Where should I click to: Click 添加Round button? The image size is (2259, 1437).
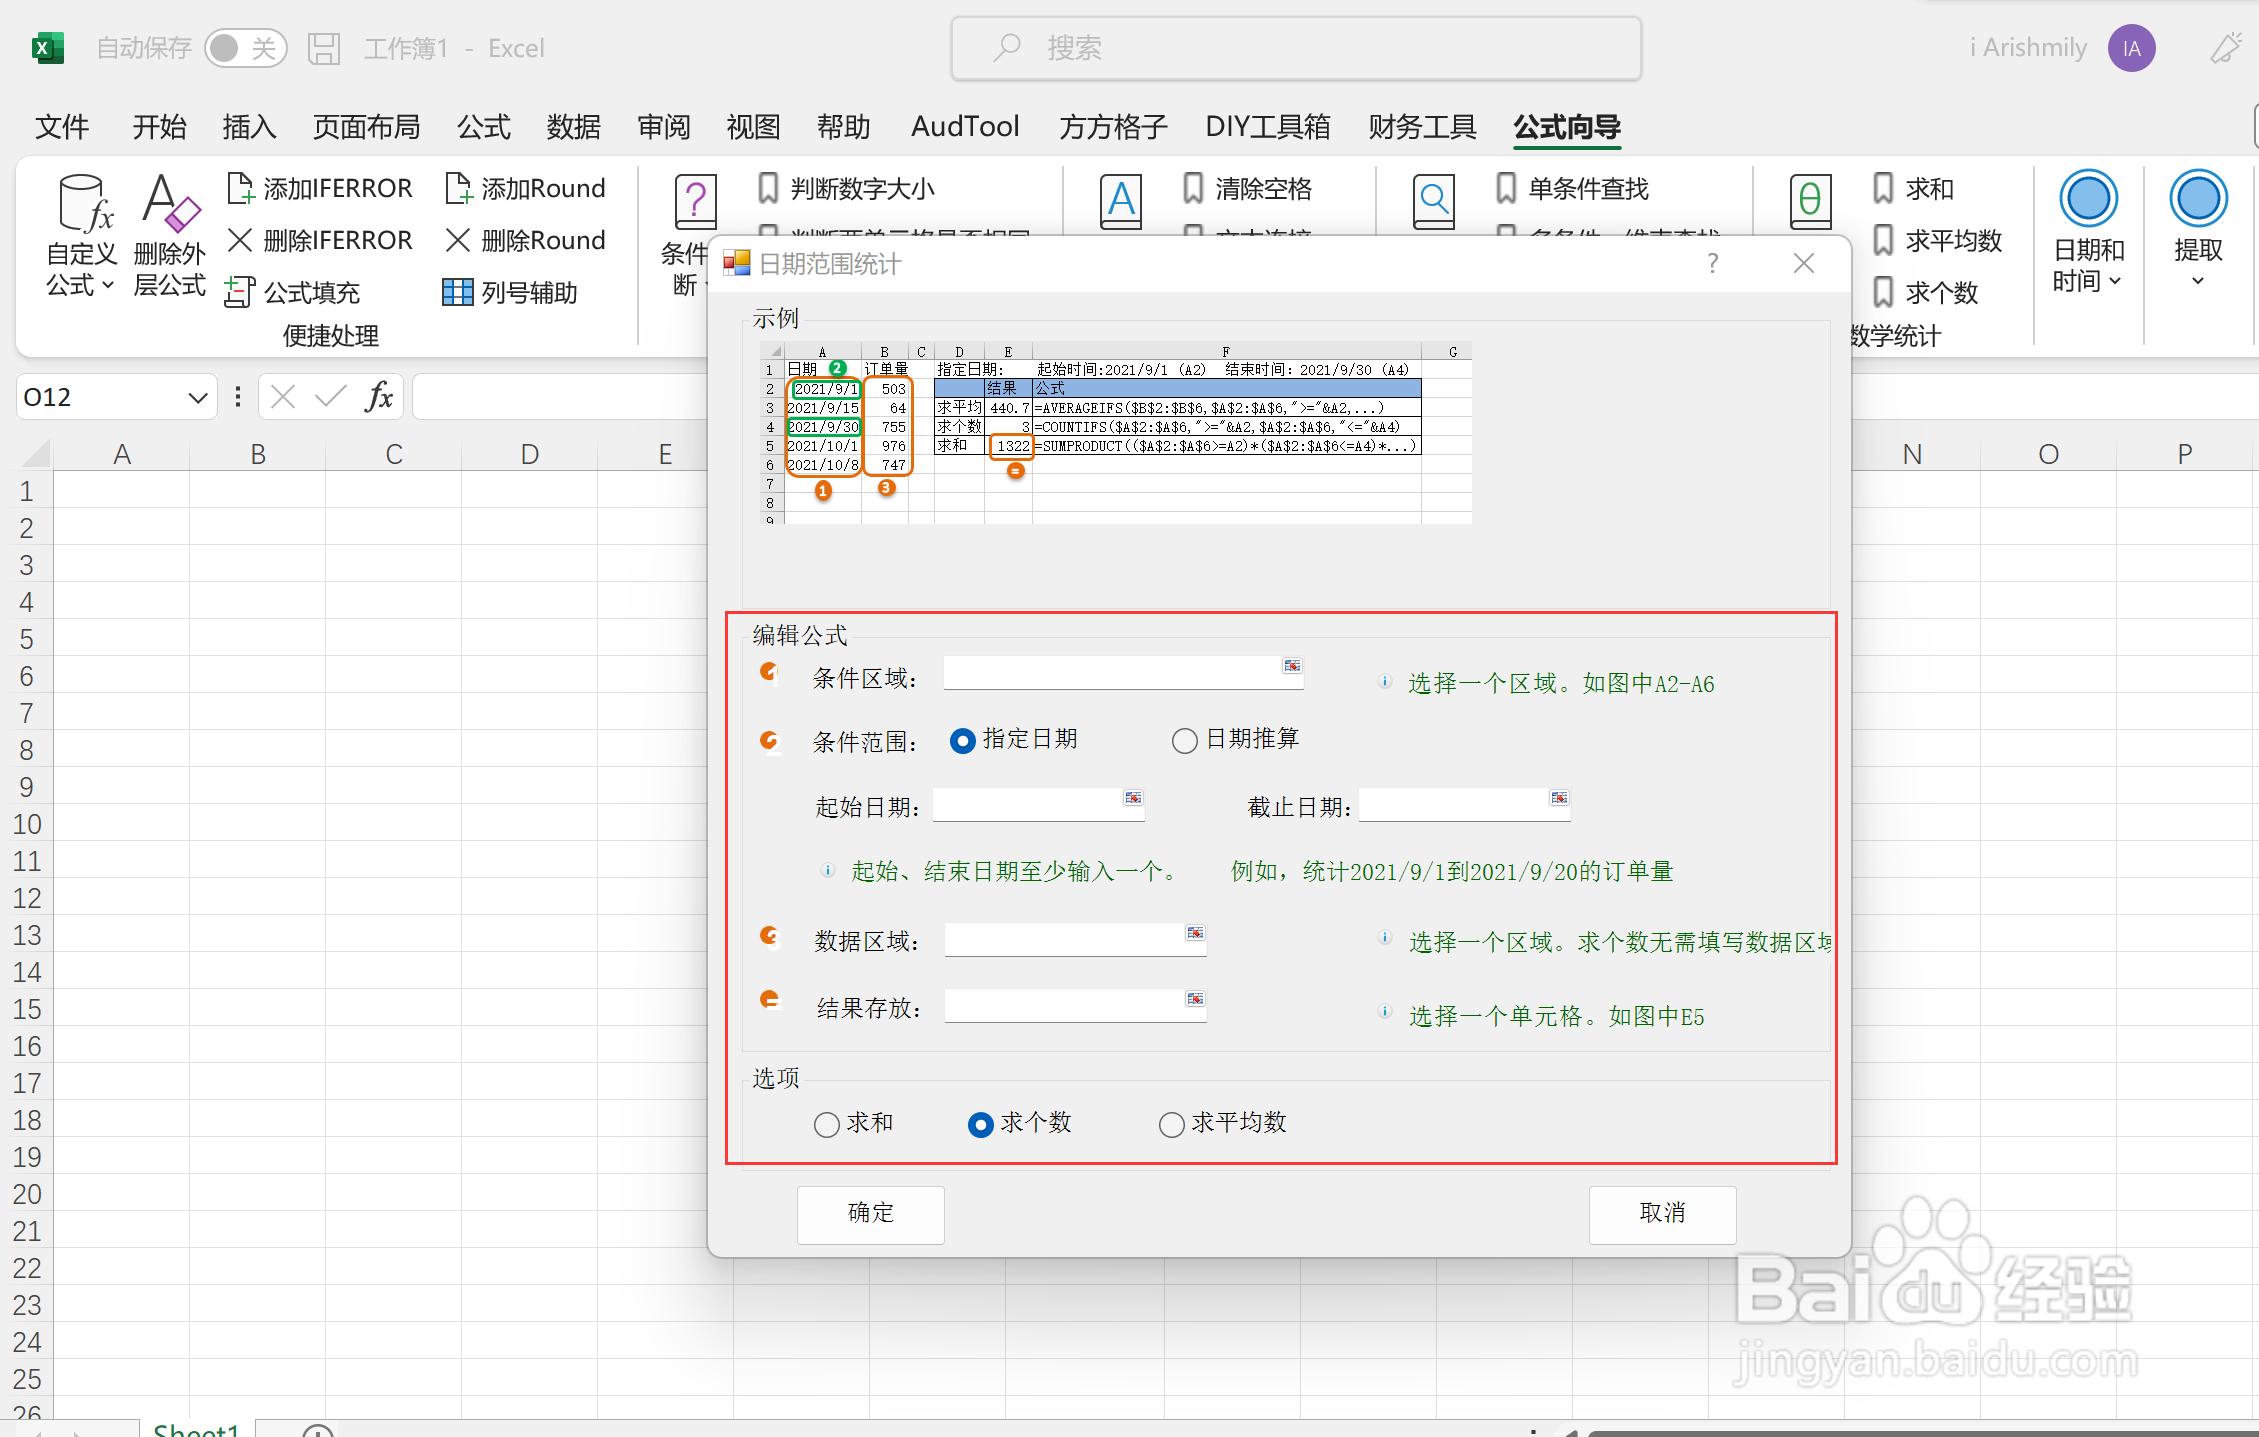526,188
